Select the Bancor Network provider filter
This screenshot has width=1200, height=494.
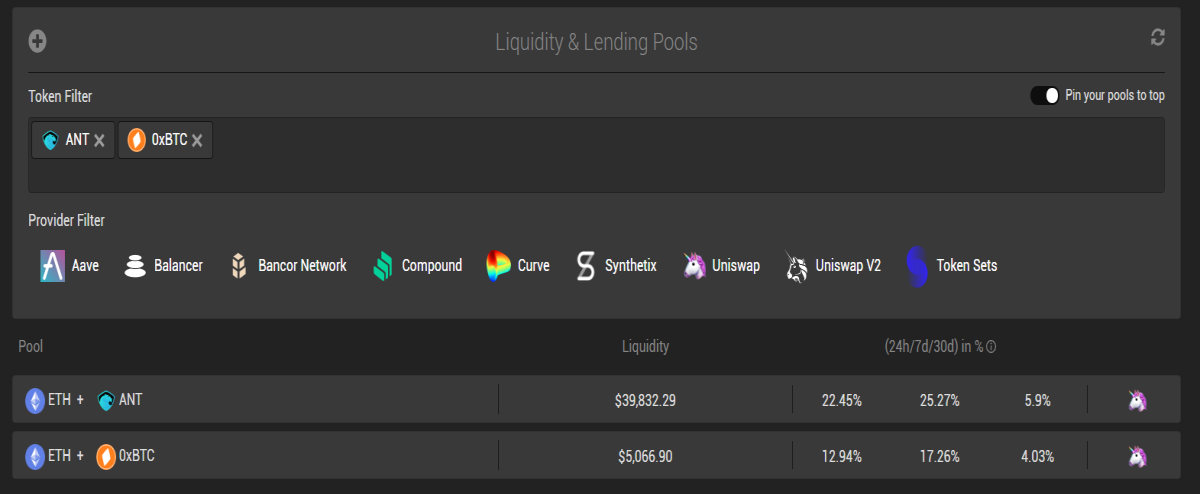coord(288,266)
